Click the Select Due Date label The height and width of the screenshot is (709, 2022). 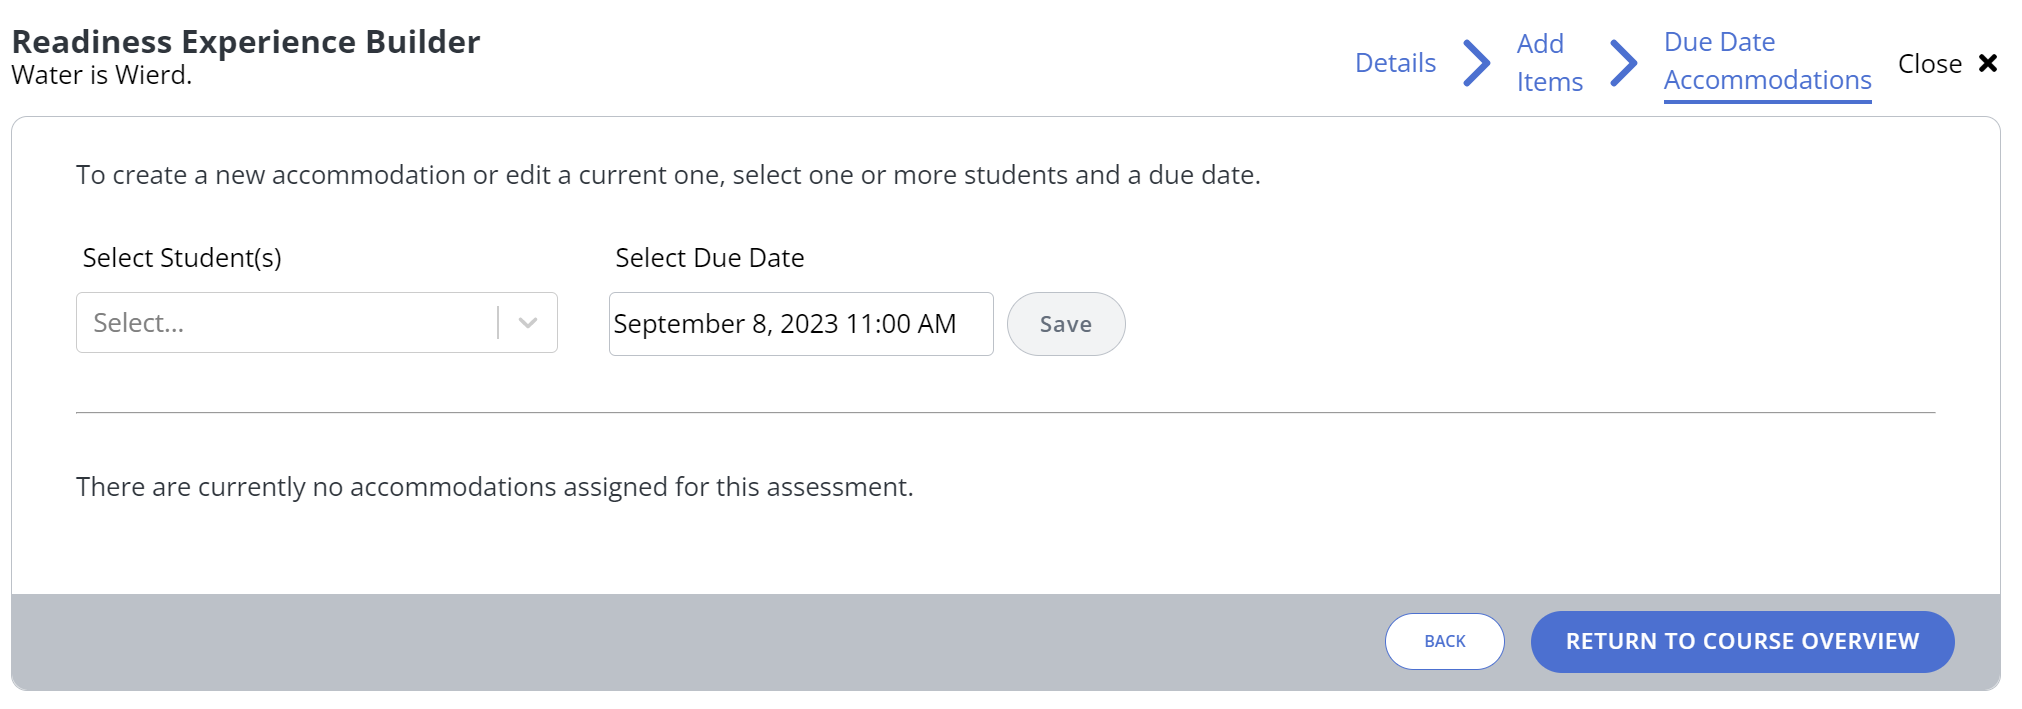click(x=709, y=258)
